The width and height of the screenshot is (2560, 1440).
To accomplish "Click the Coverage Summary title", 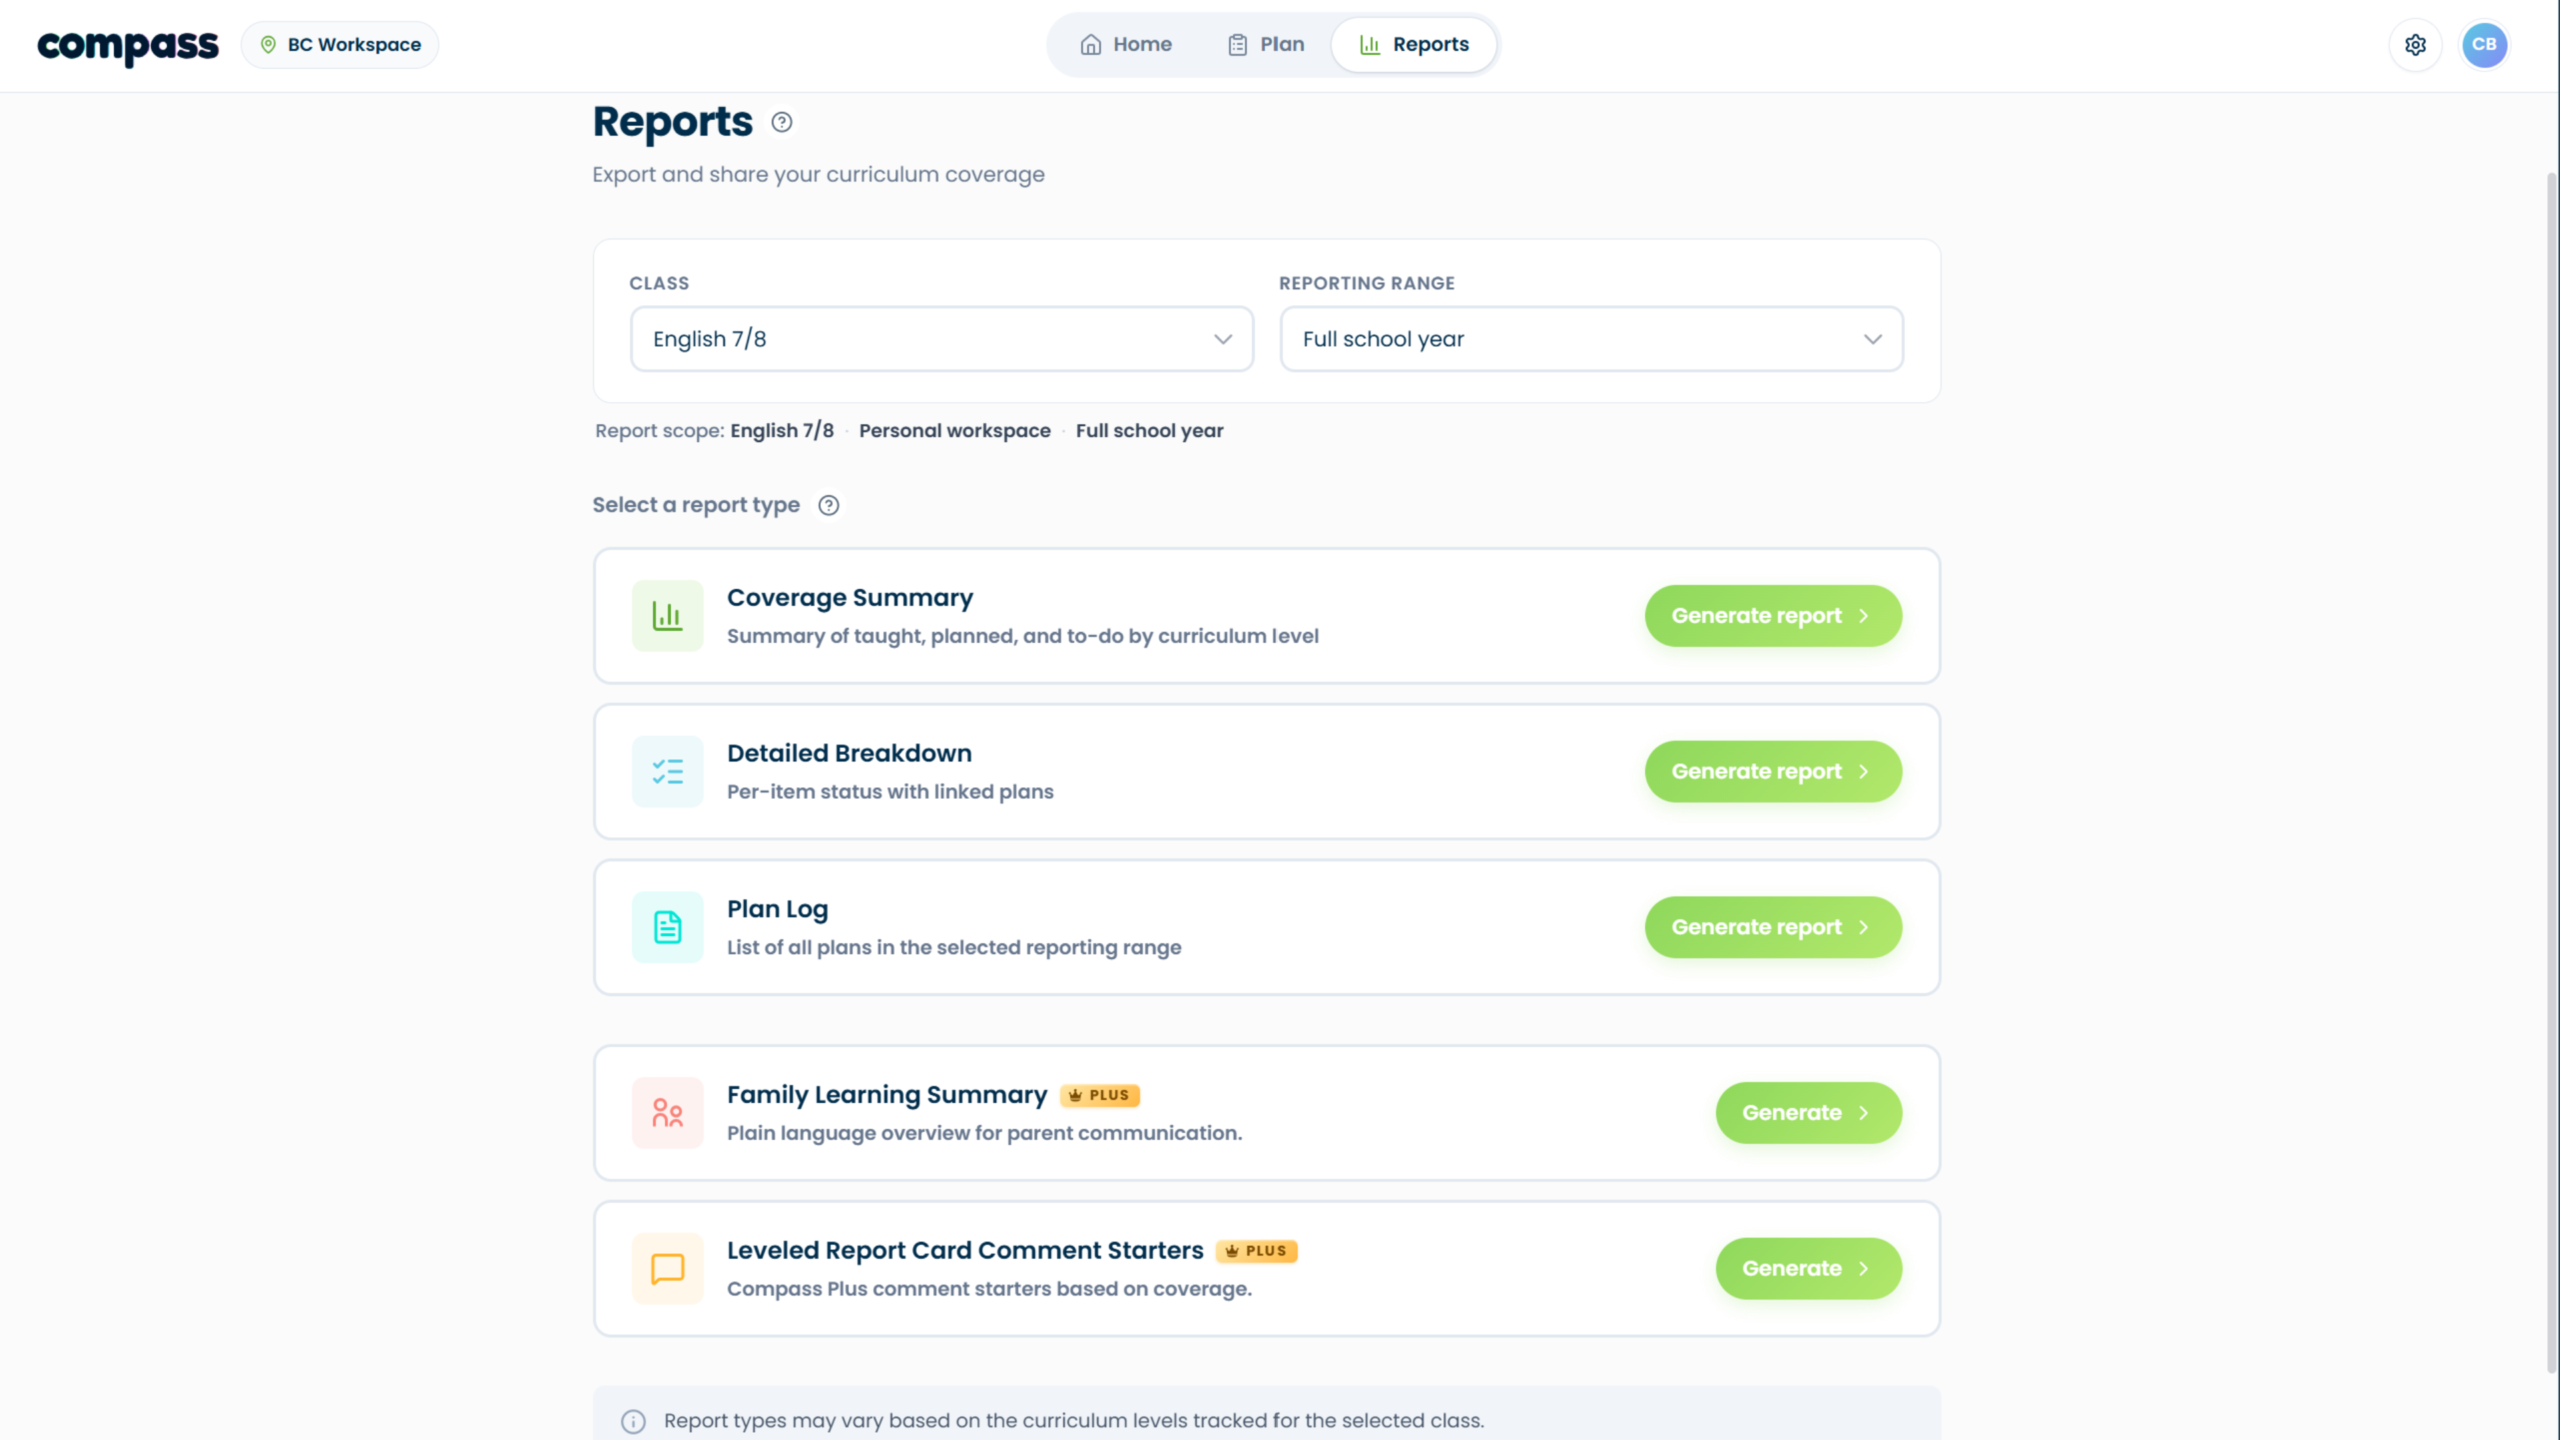I will coord(850,598).
